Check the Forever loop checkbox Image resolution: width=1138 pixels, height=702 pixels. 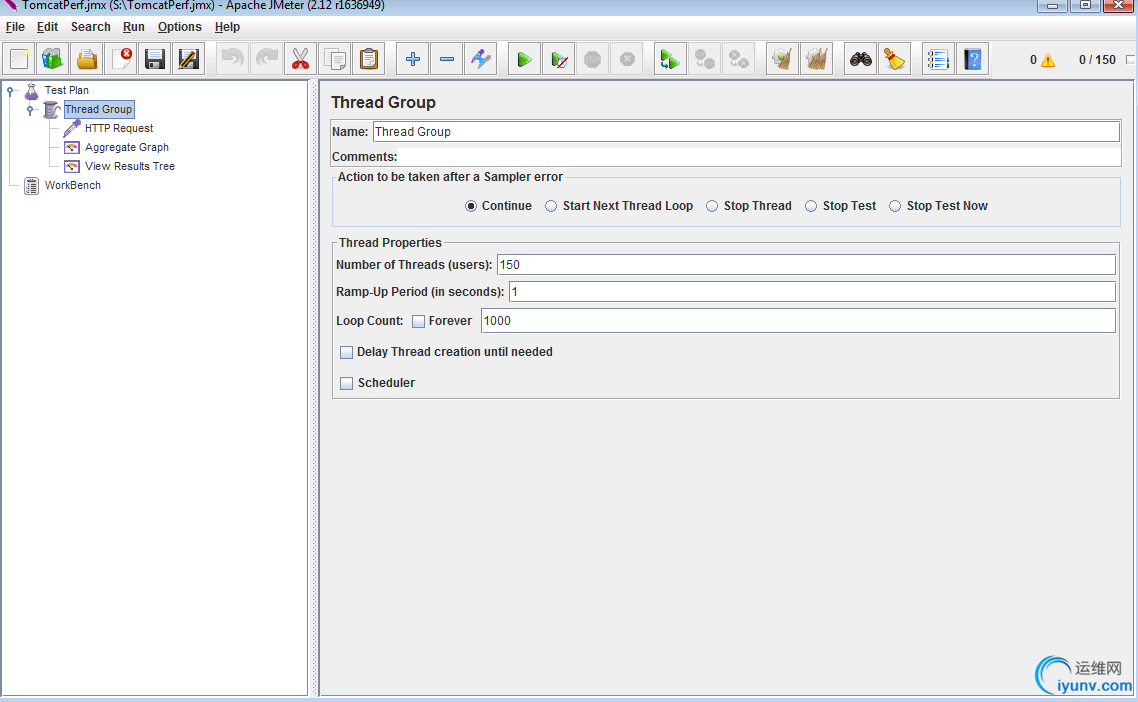[x=418, y=321]
